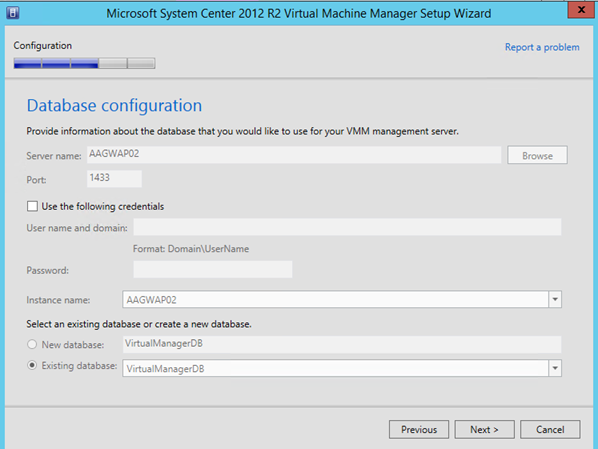The image size is (598, 449).
Task: Close the VMM Setup Wizard window
Action: [581, 10]
